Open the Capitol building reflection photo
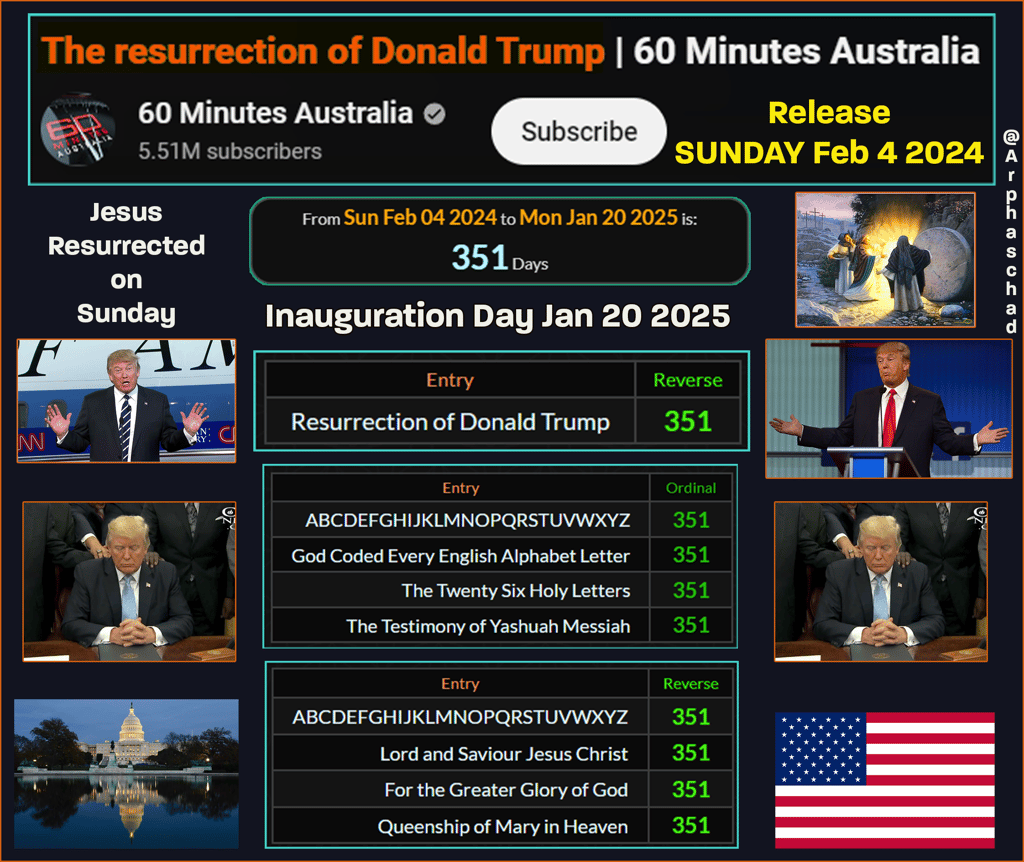The image size is (1024, 862). pos(126,774)
